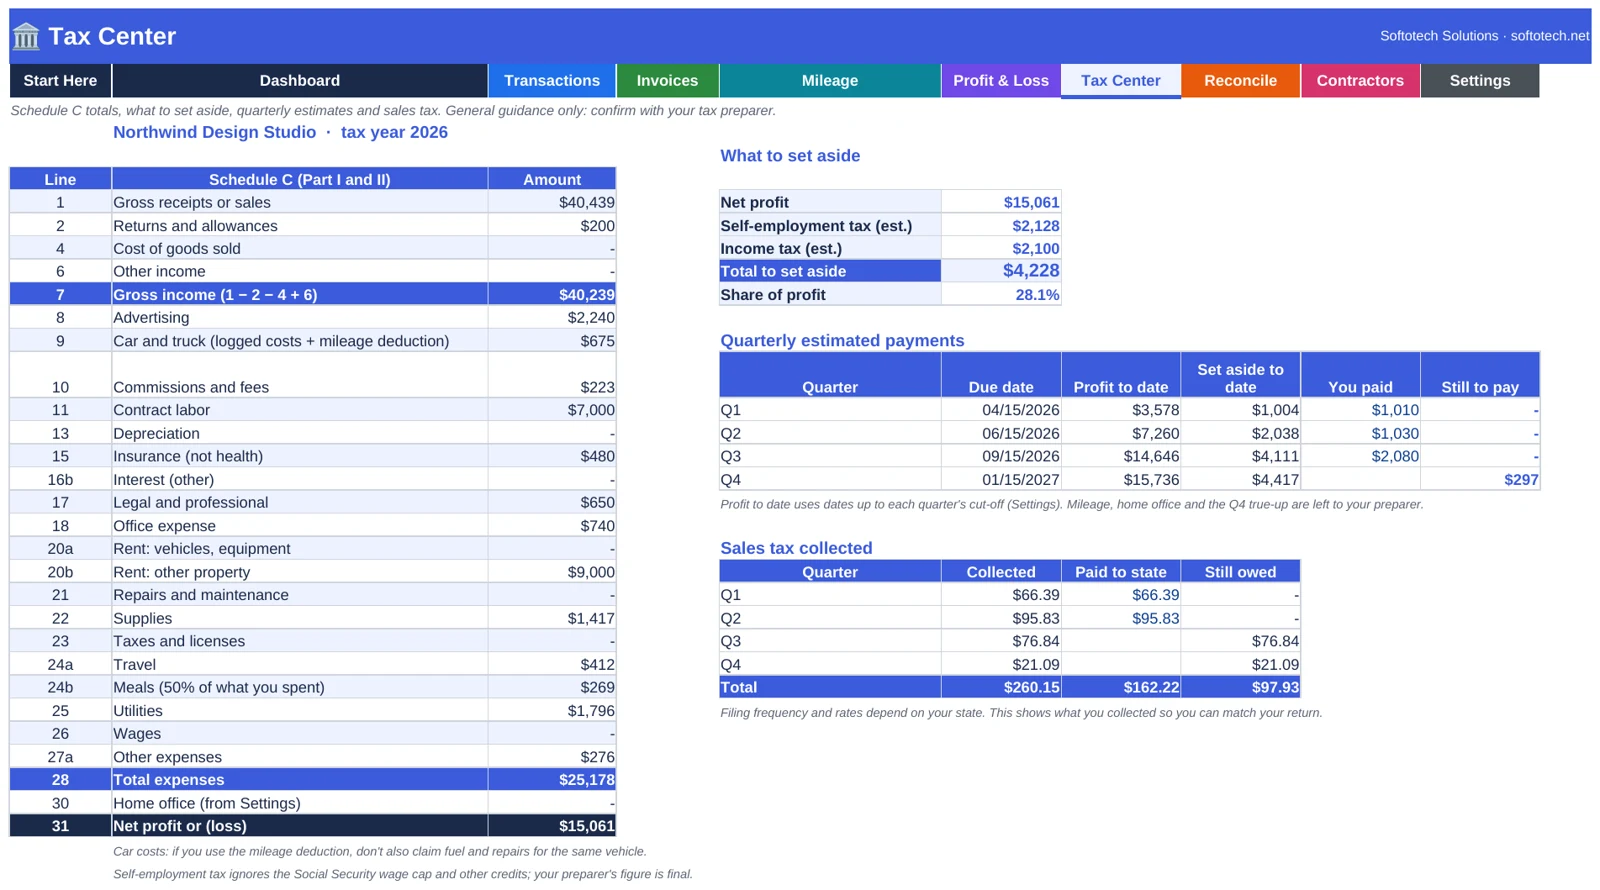
Task: Select the Utilities amount $1,796
Action: pyautogui.click(x=552, y=711)
